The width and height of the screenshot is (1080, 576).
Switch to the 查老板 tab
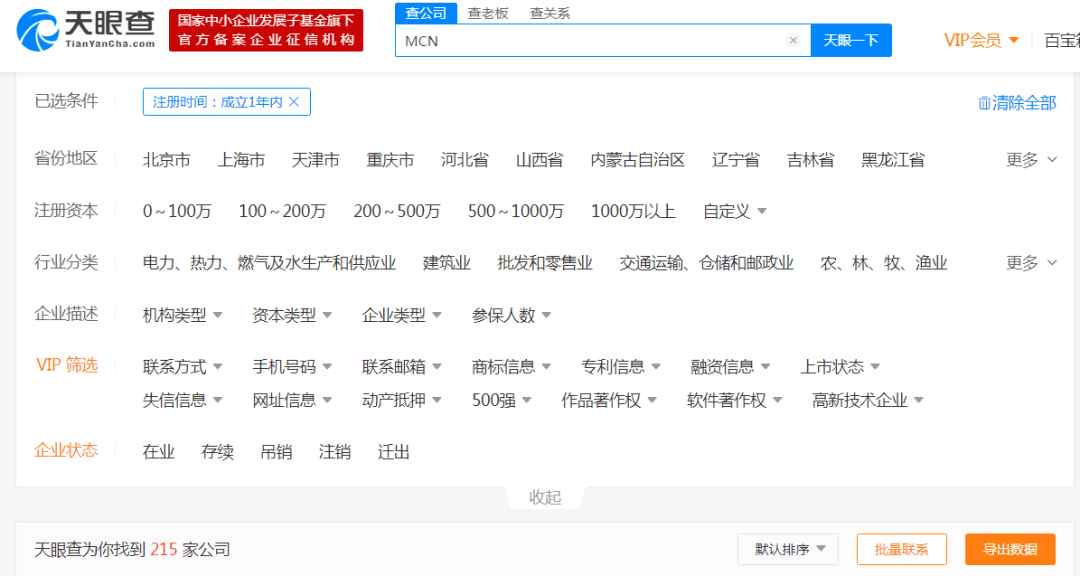click(x=487, y=13)
